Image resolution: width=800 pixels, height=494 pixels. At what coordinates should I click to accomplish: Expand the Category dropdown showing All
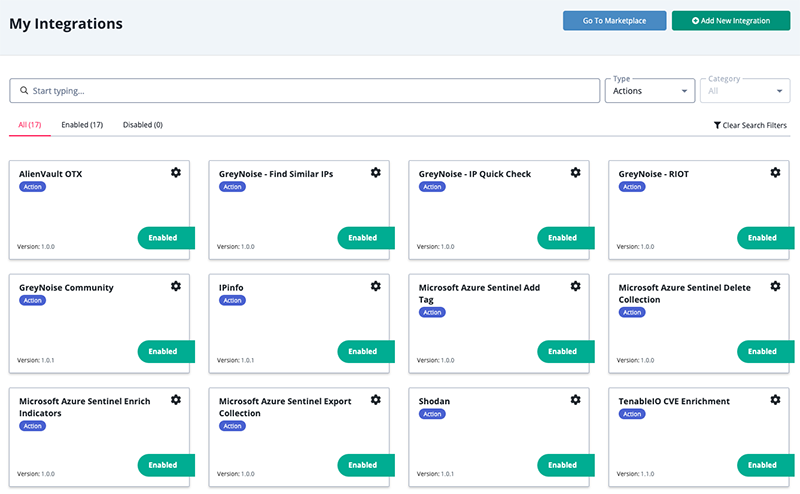pyautogui.click(x=745, y=91)
